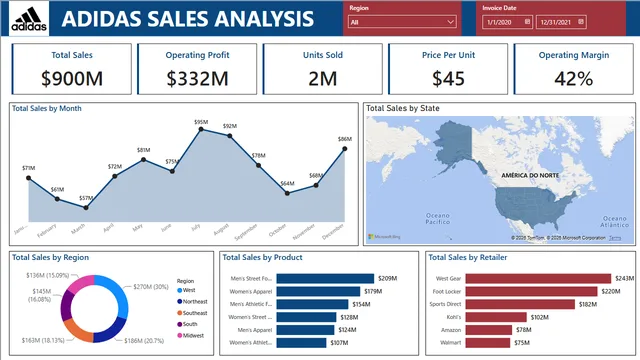This screenshot has height=360, width=640.
Task: Click the Total Sales by State title
Action: click(402, 109)
